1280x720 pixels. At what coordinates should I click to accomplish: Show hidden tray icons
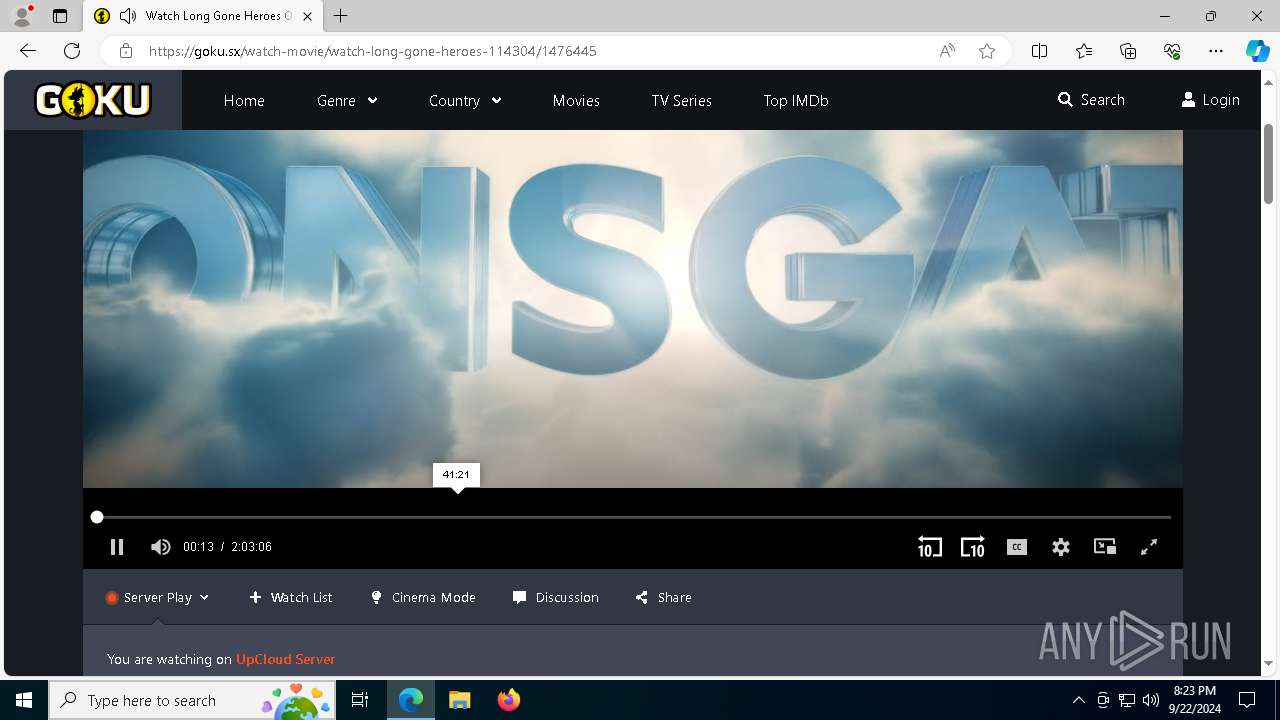tap(1078, 700)
